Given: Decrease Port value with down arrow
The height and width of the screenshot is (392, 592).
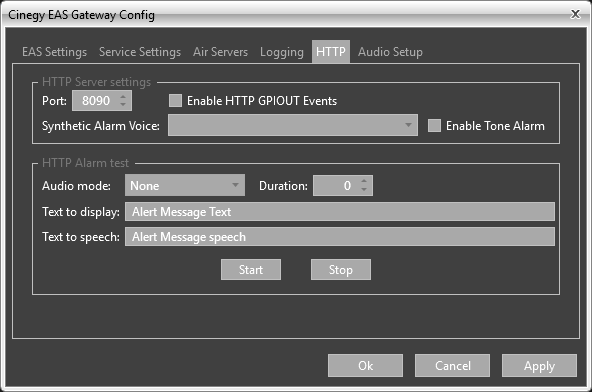Looking at the screenshot, I should pyautogui.click(x=123, y=105).
